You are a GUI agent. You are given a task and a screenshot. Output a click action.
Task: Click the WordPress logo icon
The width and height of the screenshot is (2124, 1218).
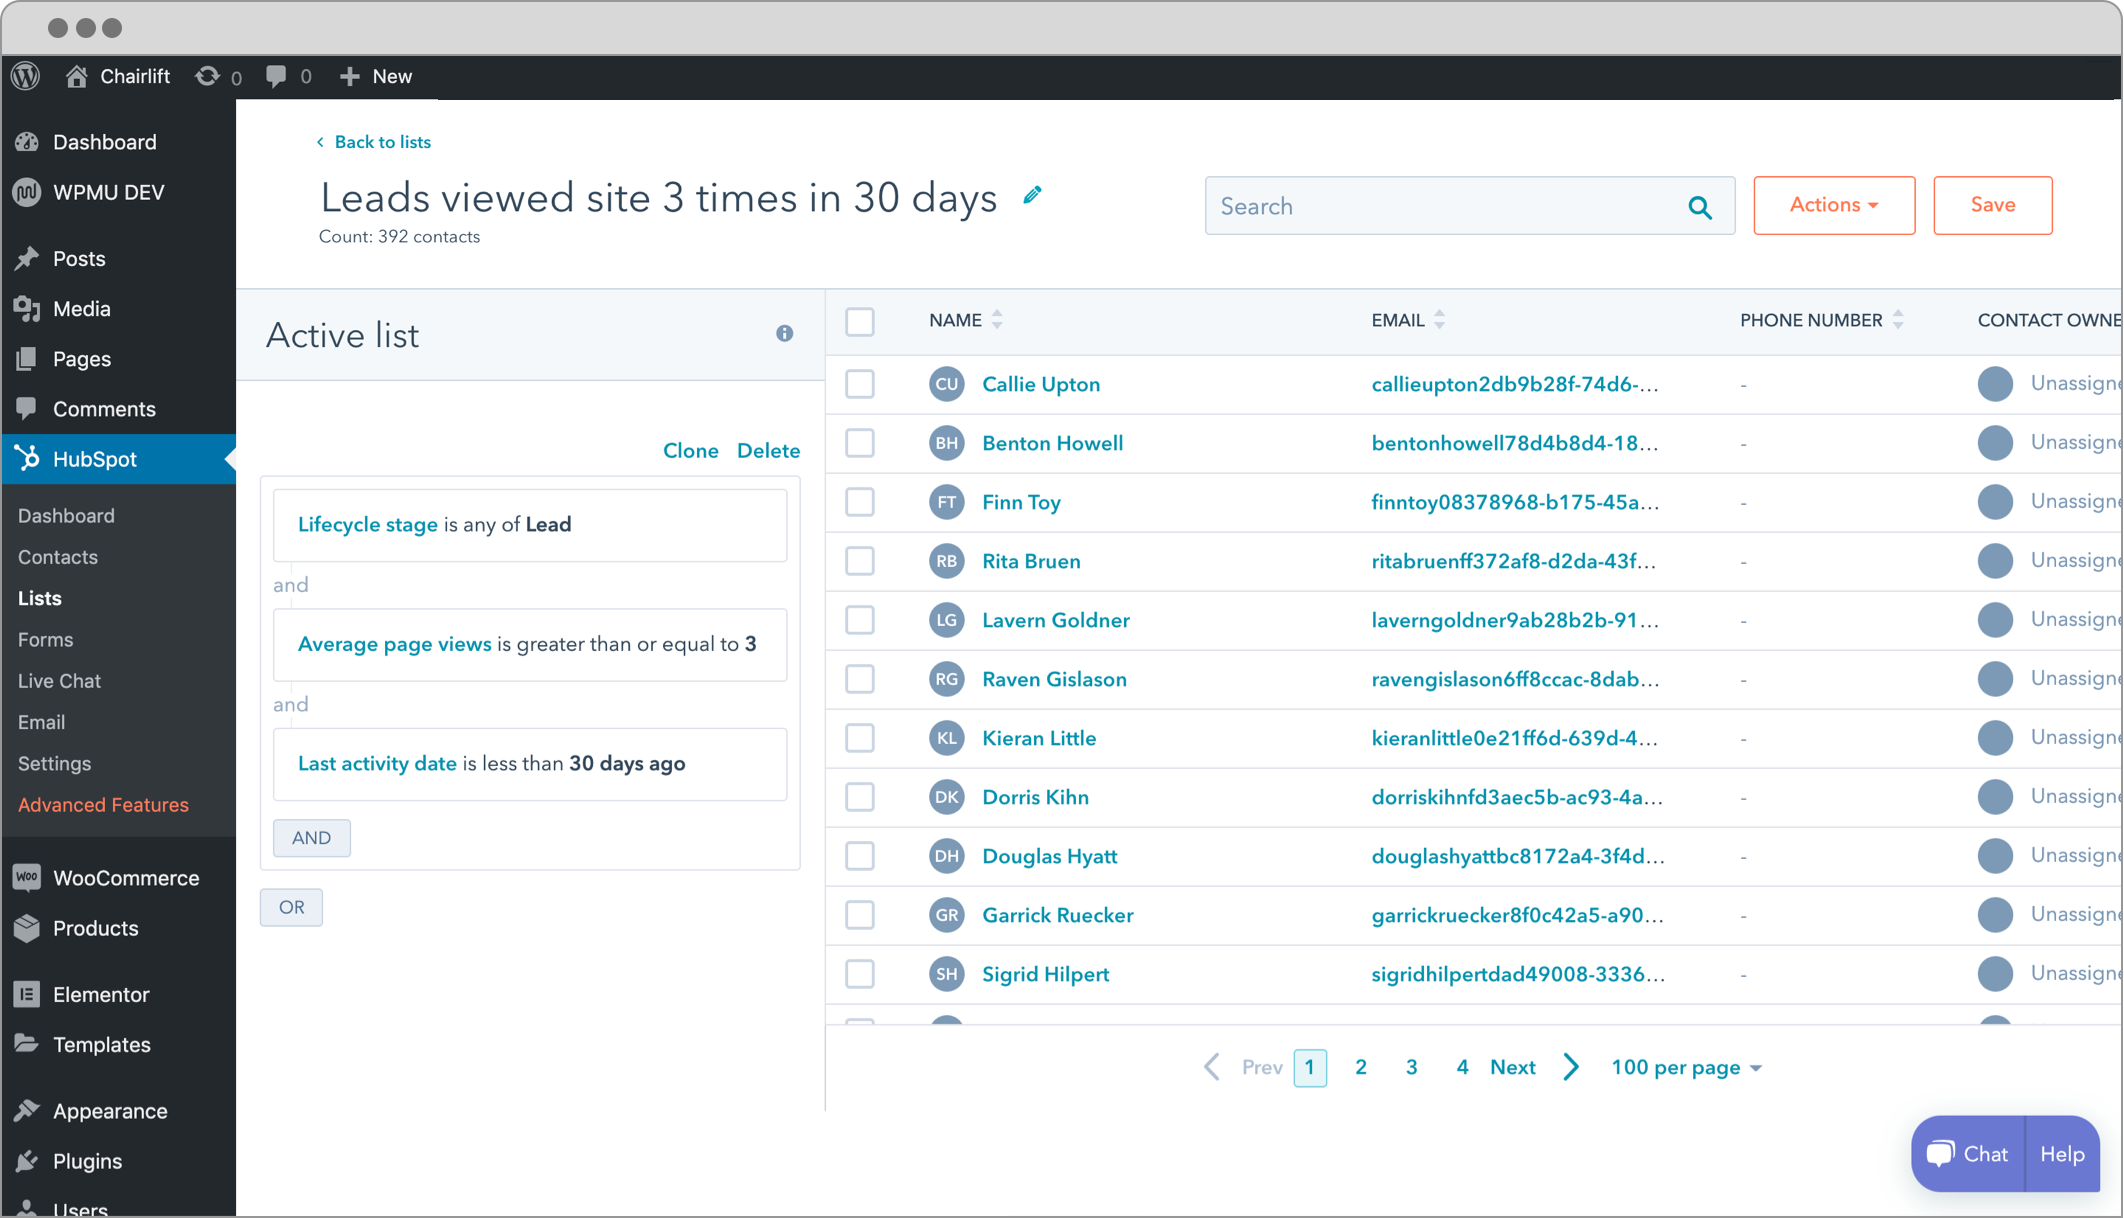pos(26,76)
